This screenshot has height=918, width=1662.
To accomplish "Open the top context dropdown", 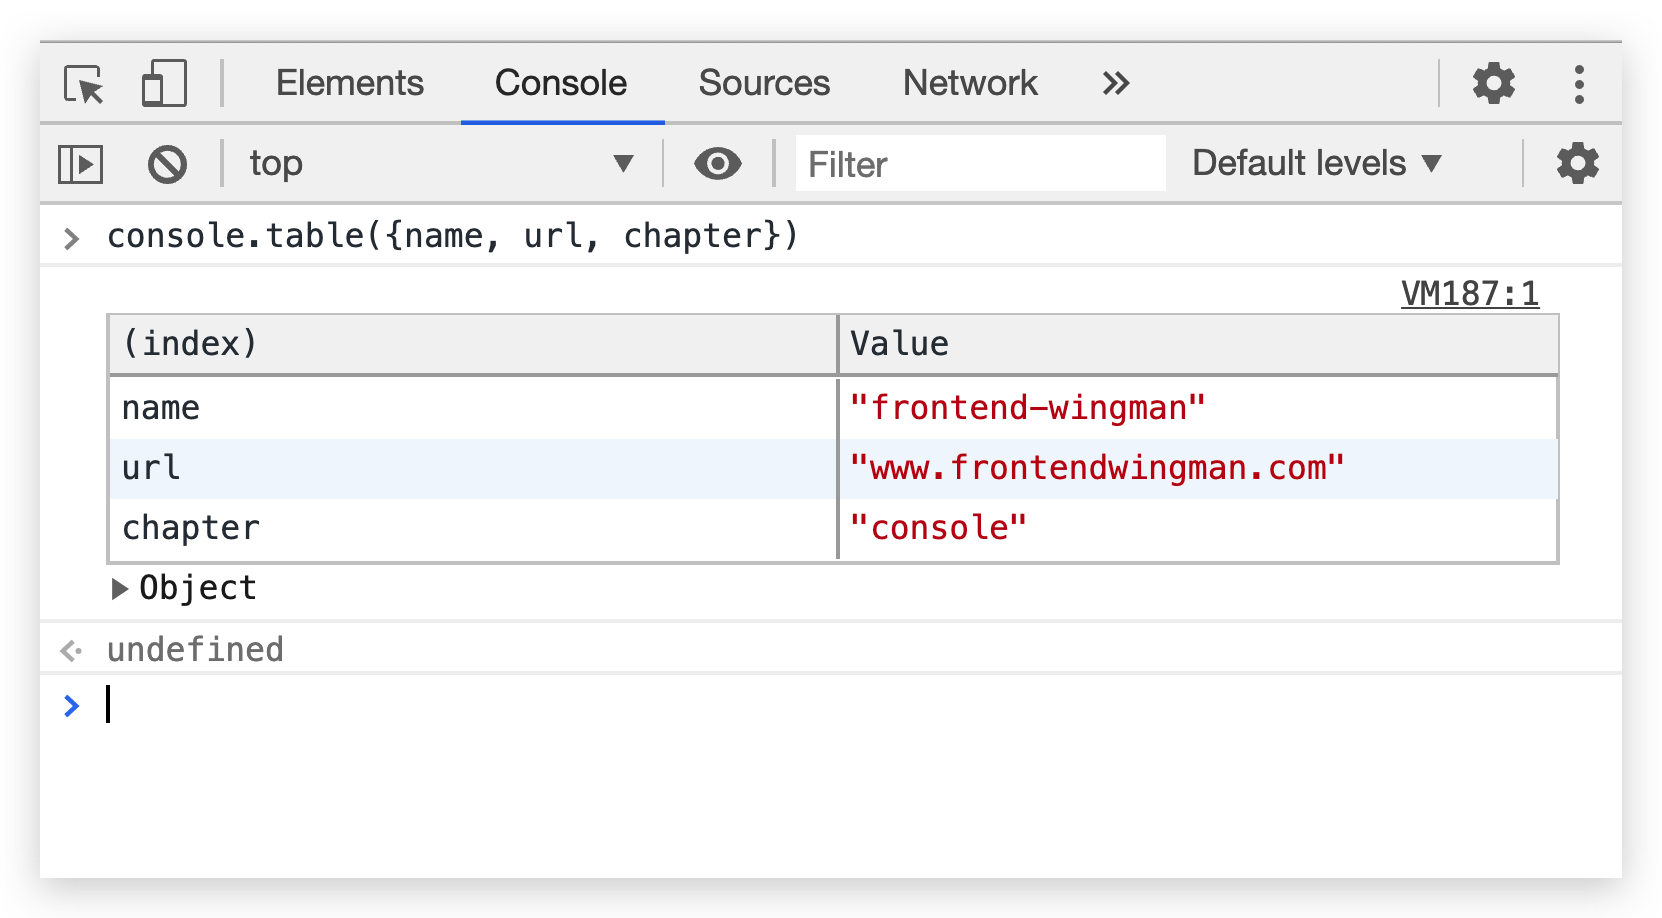I will click(441, 164).
